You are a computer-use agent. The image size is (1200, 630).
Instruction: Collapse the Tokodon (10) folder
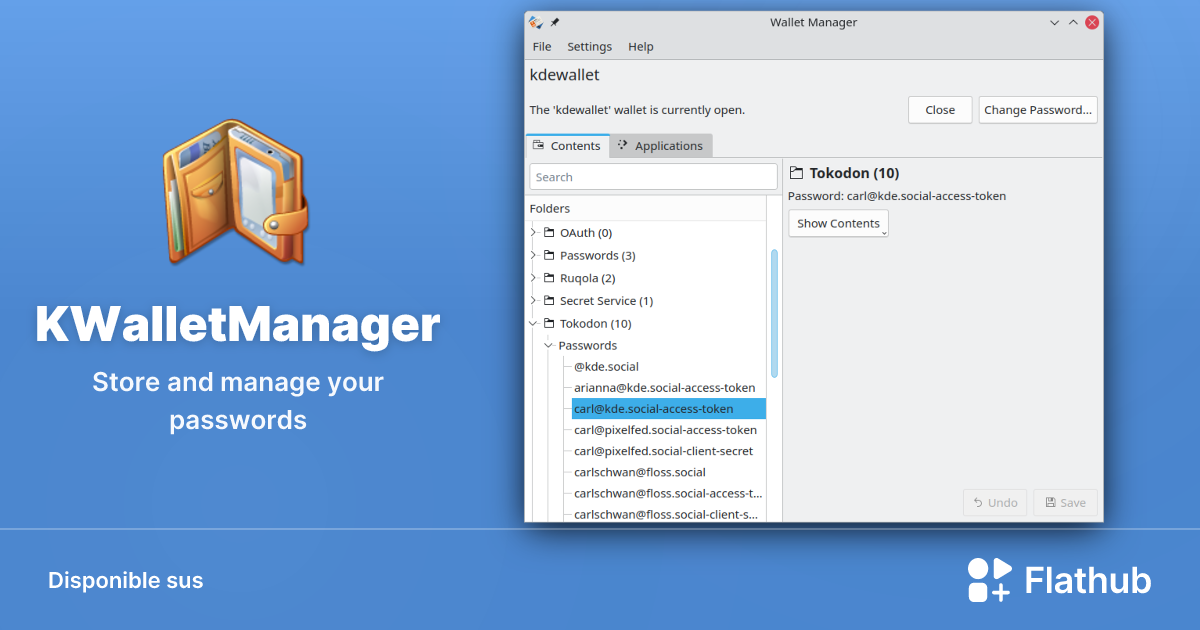[x=533, y=323]
